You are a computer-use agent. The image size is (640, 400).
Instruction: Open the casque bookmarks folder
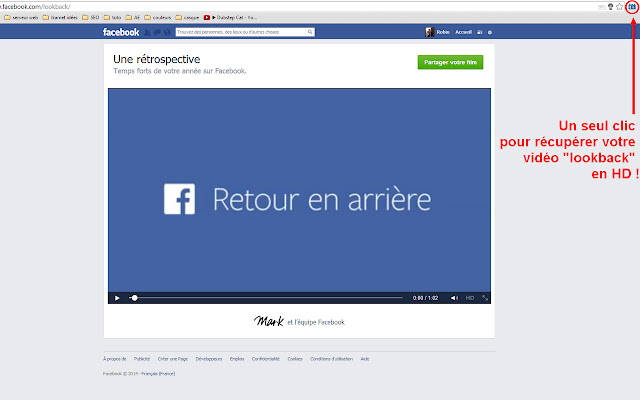coord(187,18)
